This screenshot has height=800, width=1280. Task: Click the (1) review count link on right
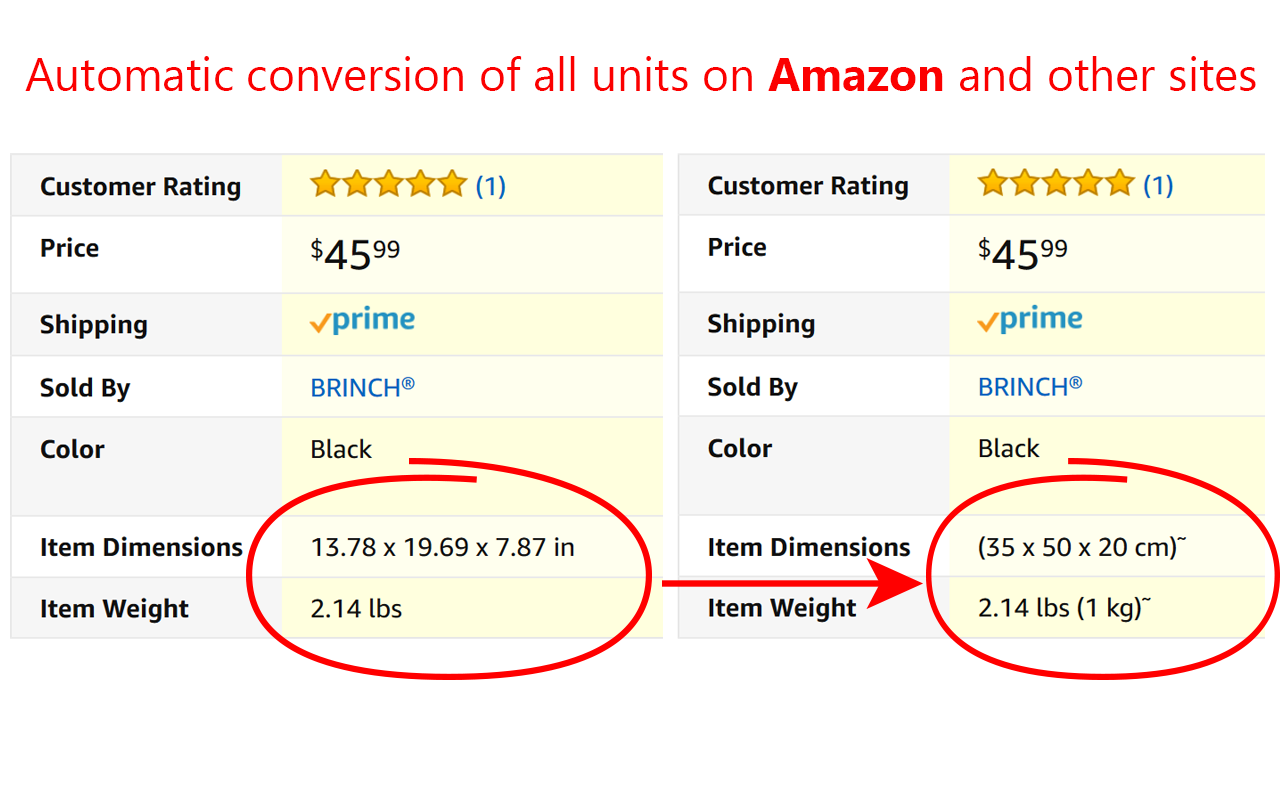pos(1158,183)
